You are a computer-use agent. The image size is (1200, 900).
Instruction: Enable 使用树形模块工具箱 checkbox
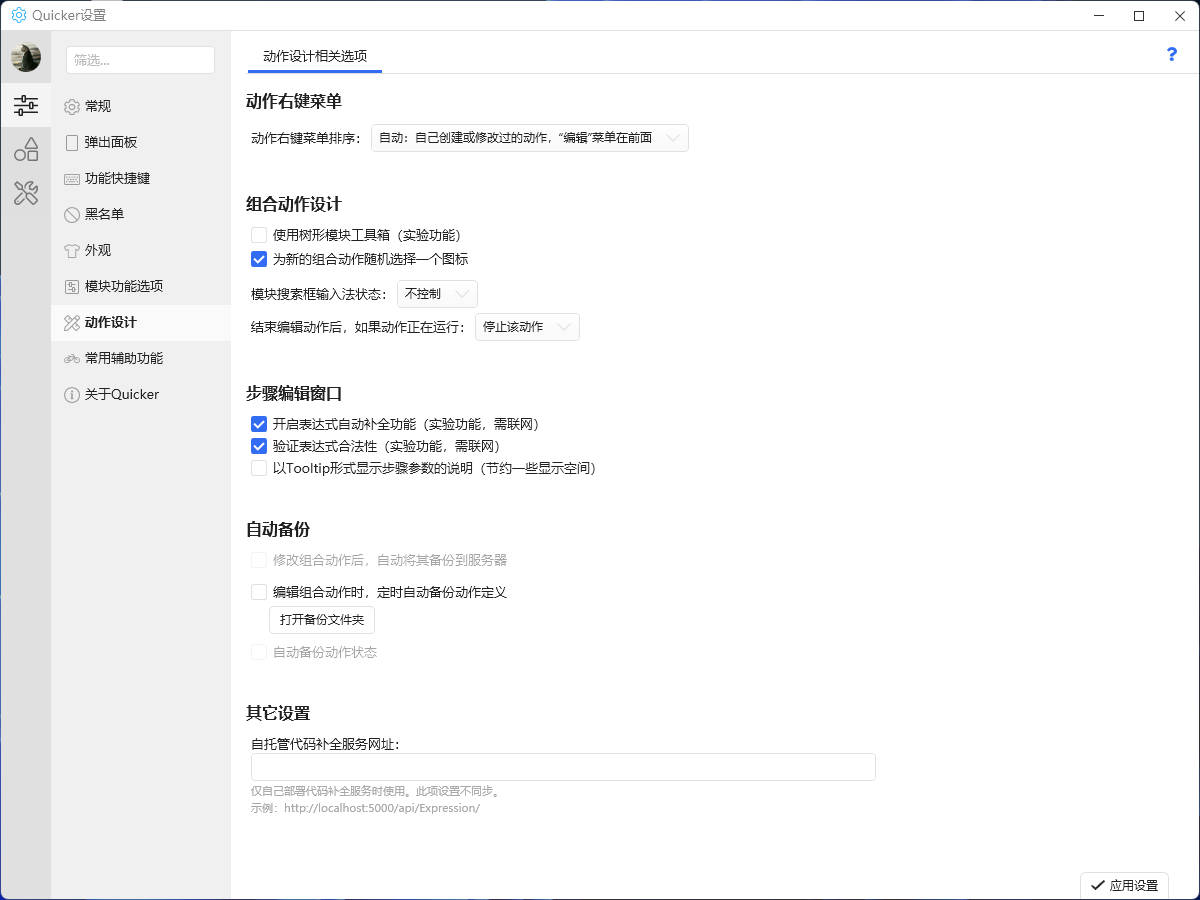(259, 235)
